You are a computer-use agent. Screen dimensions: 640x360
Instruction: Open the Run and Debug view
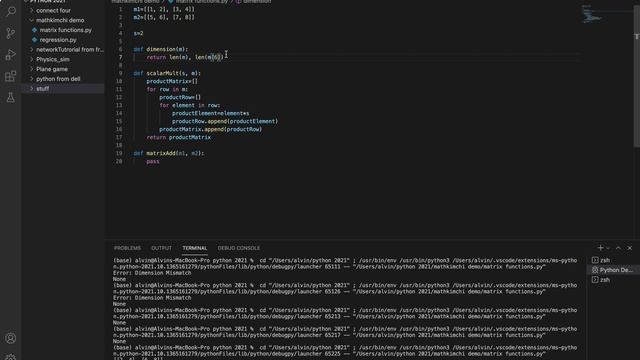click(11, 54)
